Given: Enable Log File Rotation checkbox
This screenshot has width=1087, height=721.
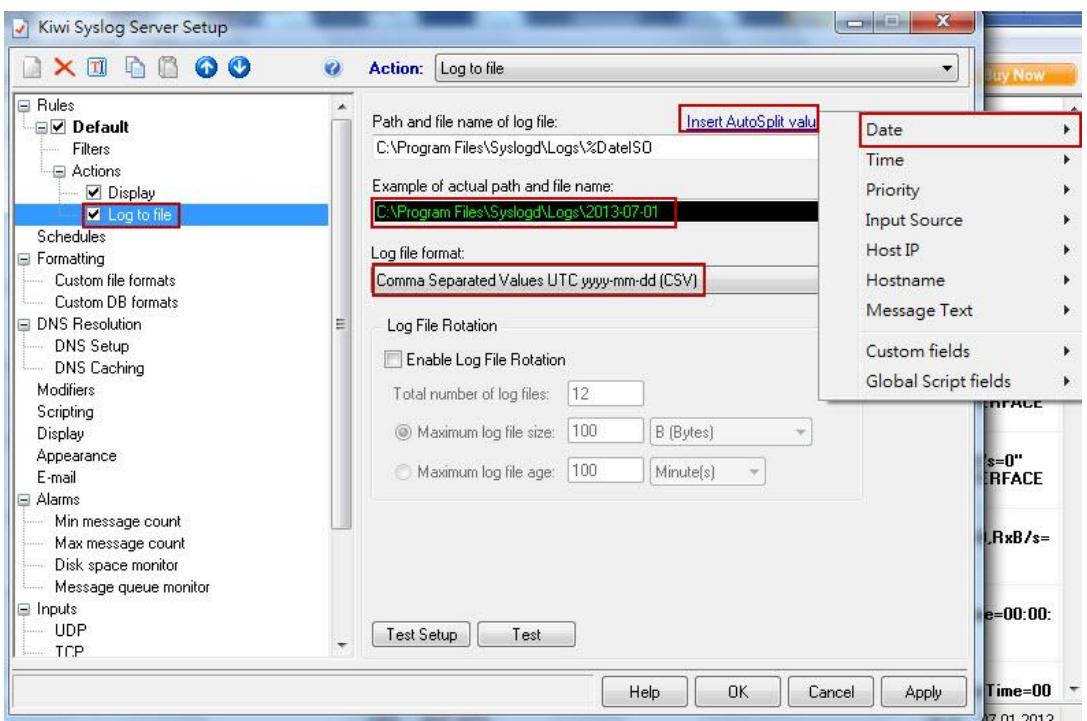Looking at the screenshot, I should pos(392,359).
